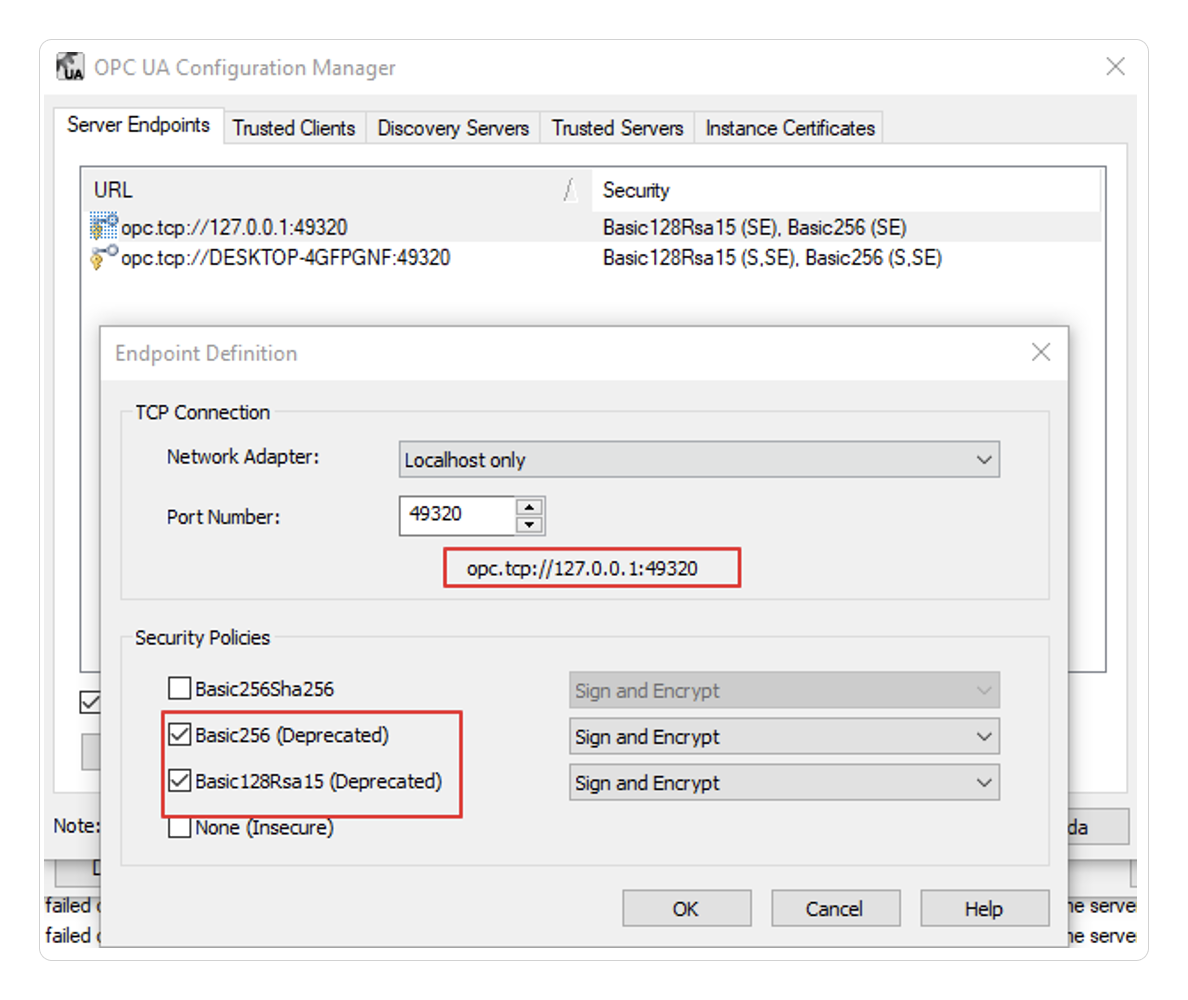Decrease the port number with down arrow
This screenshot has height=1000, width=1188.
coord(530,525)
